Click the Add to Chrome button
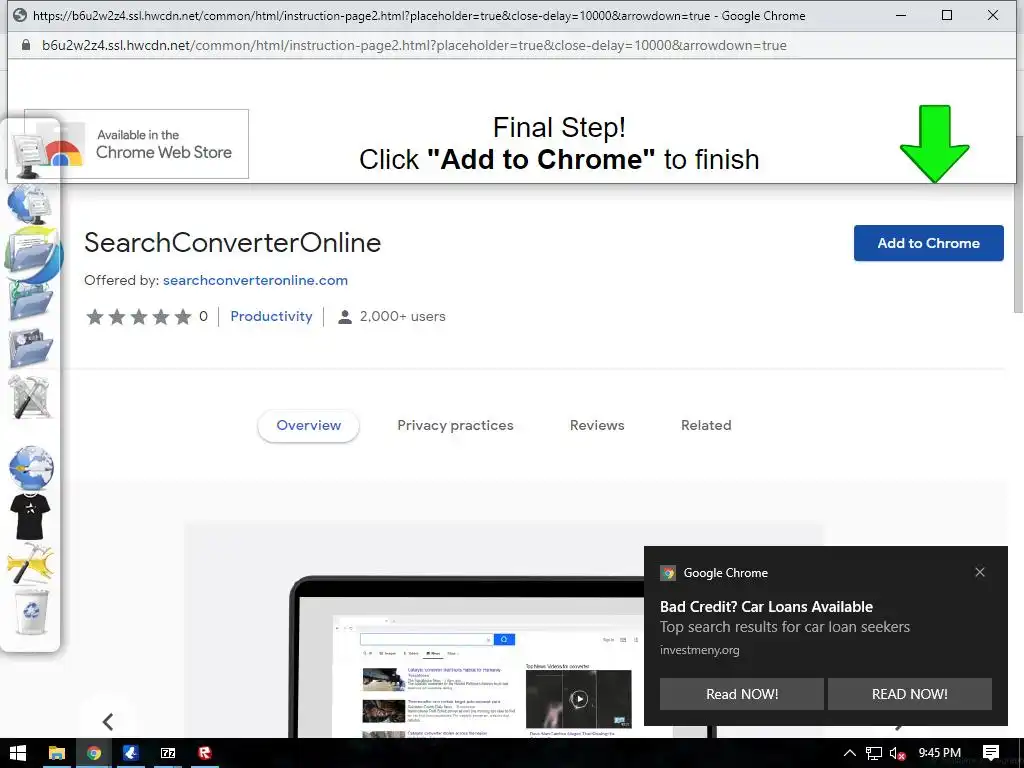The image size is (1024, 768). (929, 243)
